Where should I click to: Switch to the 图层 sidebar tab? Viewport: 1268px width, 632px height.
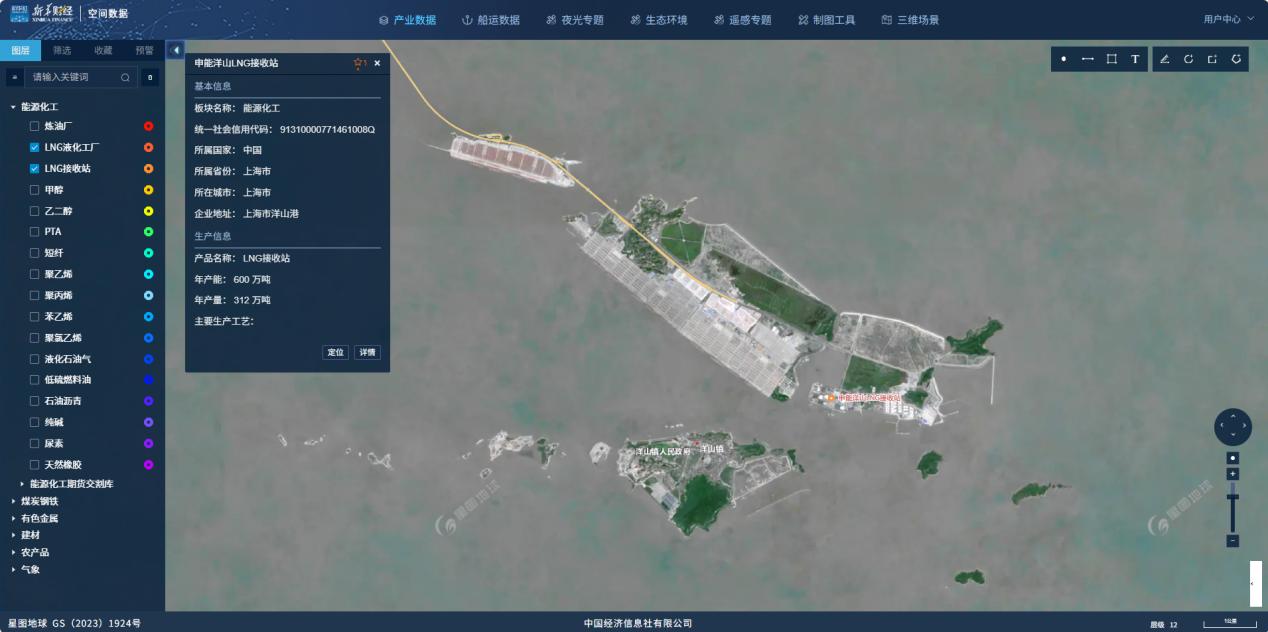[x=20, y=50]
